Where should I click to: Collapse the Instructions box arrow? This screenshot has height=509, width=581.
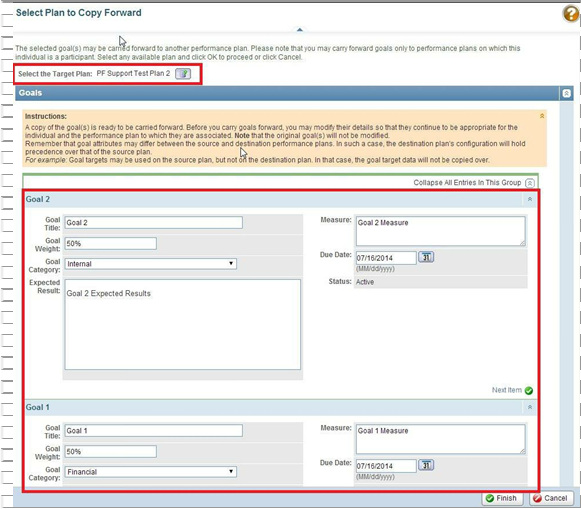(542, 116)
